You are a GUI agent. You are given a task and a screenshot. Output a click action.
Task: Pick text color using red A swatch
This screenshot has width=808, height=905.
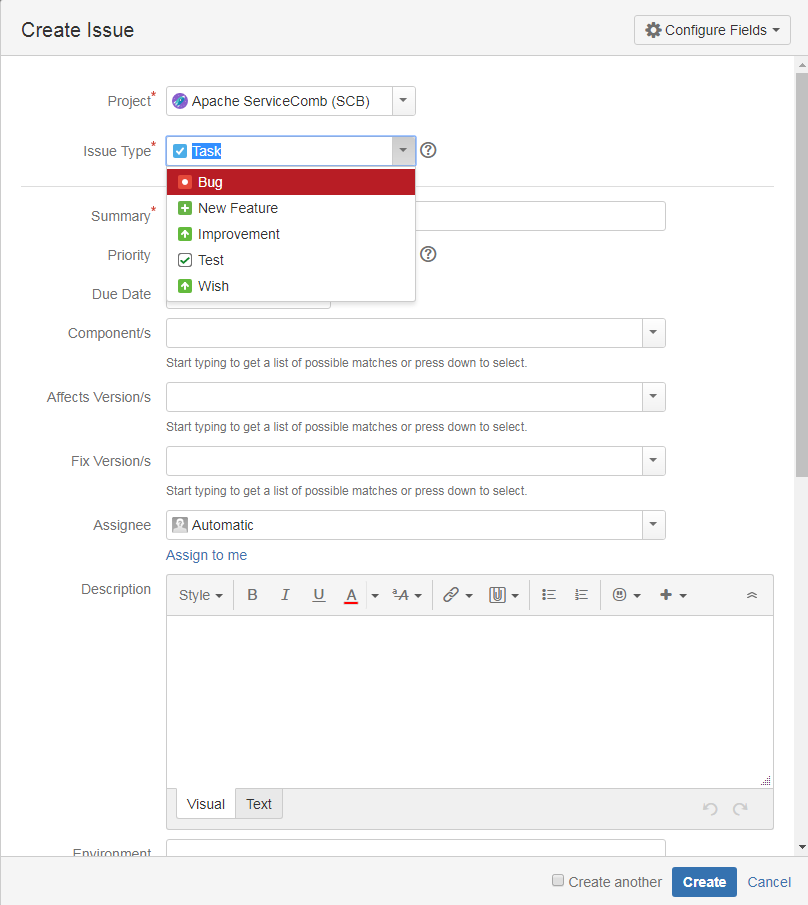coord(351,595)
